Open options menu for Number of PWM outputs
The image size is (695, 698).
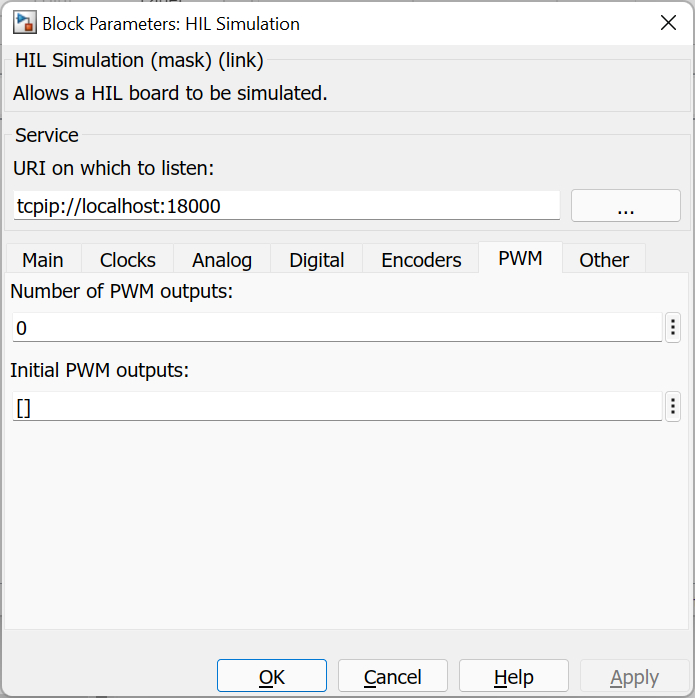[x=673, y=327]
